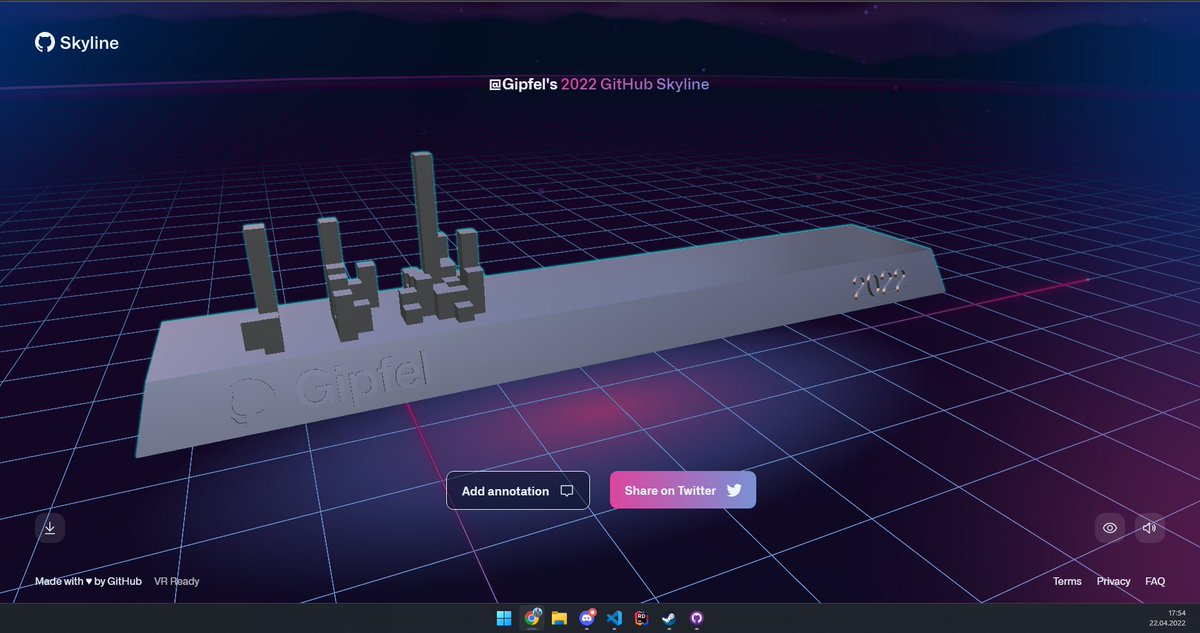
Task: Click the Add annotation button
Action: click(x=518, y=491)
